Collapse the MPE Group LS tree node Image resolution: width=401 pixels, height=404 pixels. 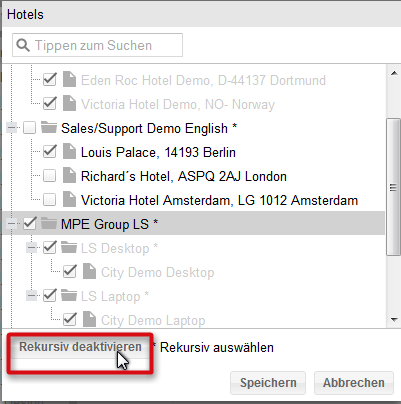tap(11, 223)
